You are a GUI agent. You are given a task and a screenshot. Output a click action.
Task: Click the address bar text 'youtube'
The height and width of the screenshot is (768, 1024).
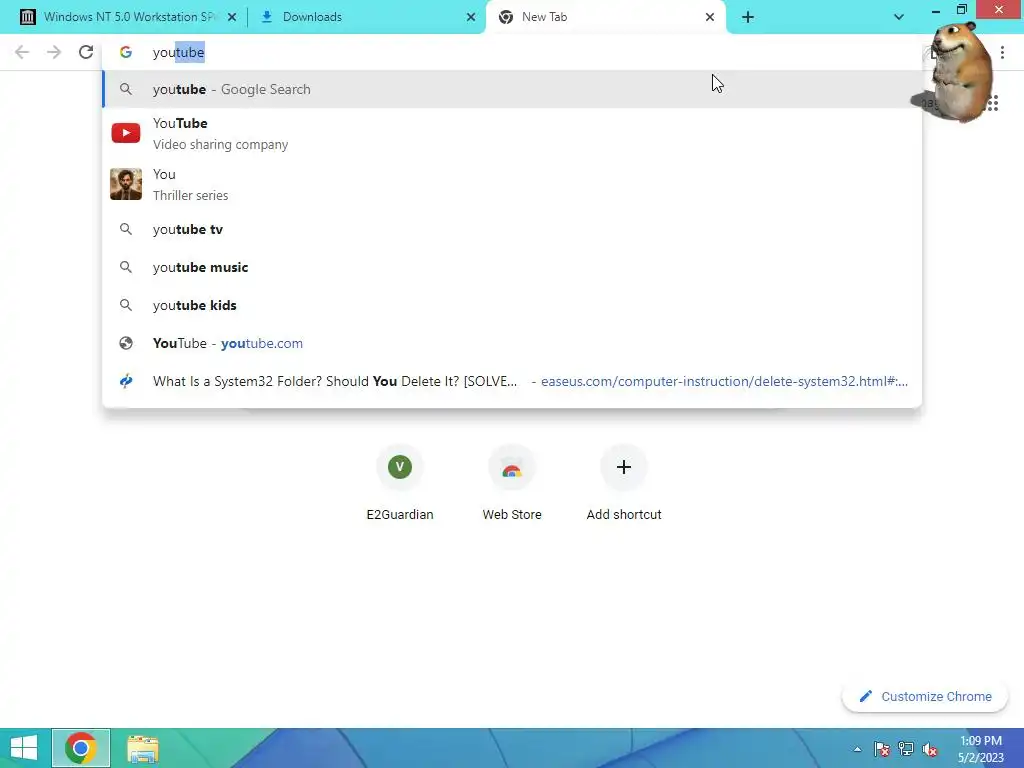(x=178, y=52)
